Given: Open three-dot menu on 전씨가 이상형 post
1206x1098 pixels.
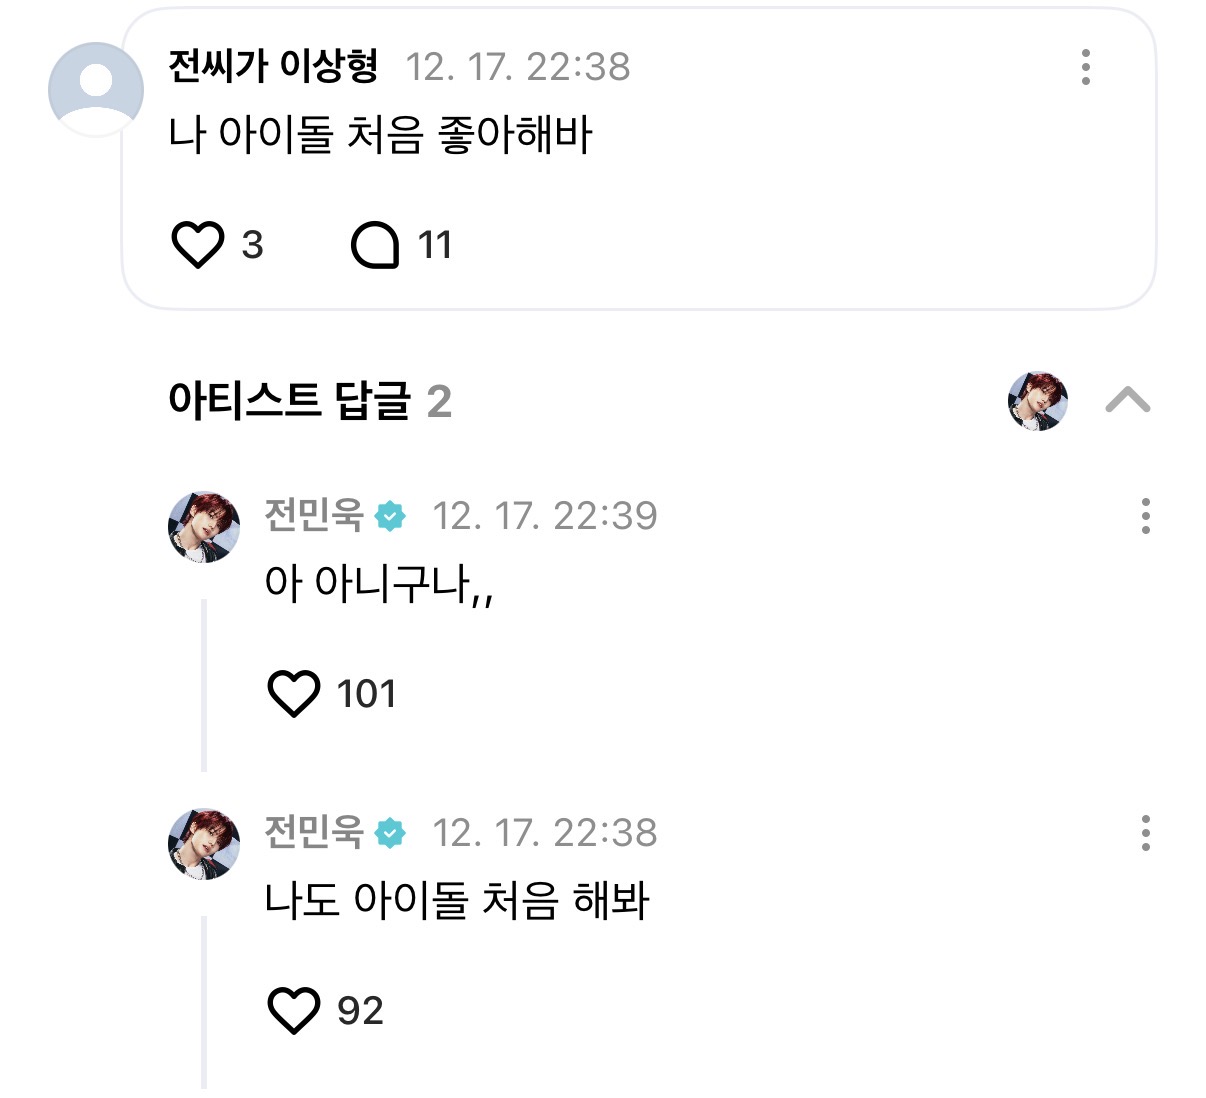Looking at the screenshot, I should (1085, 67).
